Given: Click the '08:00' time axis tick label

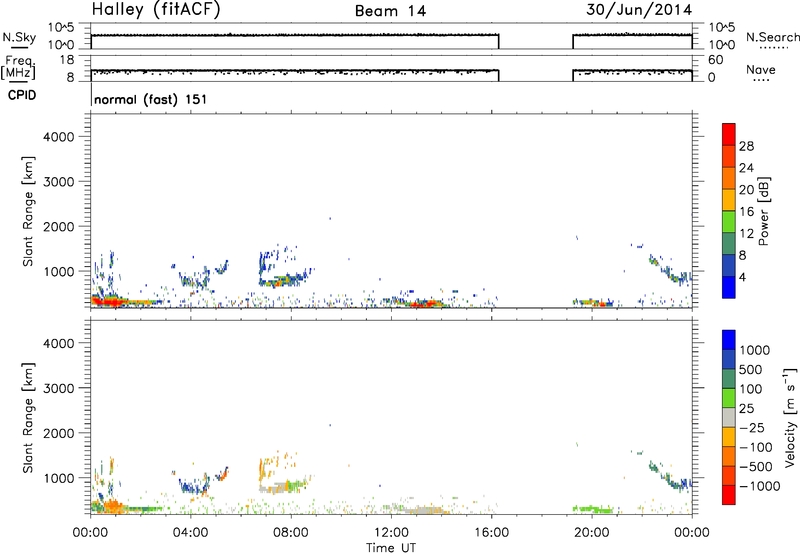Looking at the screenshot, I should pyautogui.click(x=291, y=533).
